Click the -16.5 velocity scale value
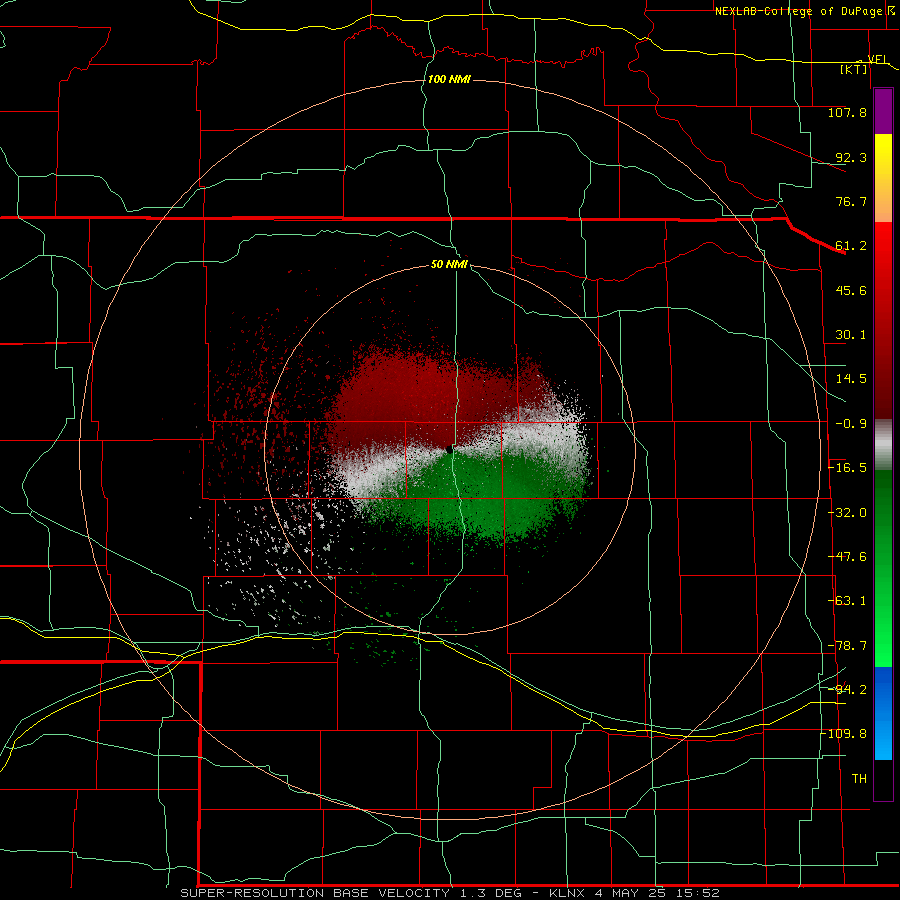900x900 pixels. tap(847, 468)
